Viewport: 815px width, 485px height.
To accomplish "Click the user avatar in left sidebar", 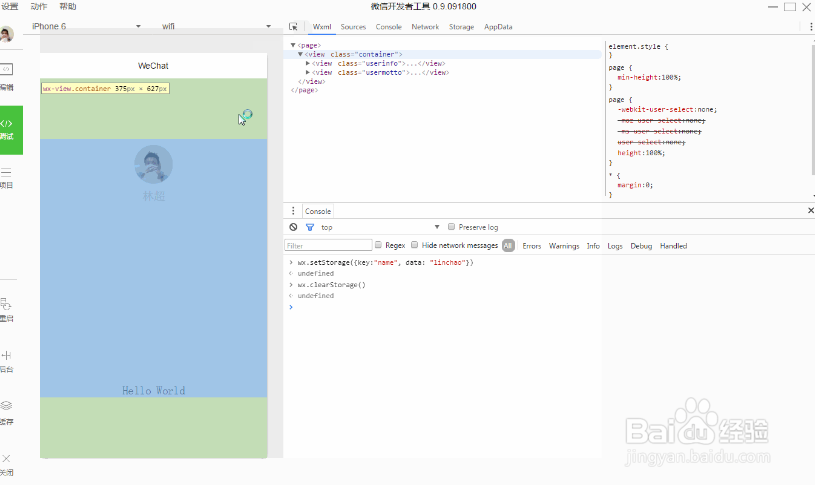I will coord(7,34).
